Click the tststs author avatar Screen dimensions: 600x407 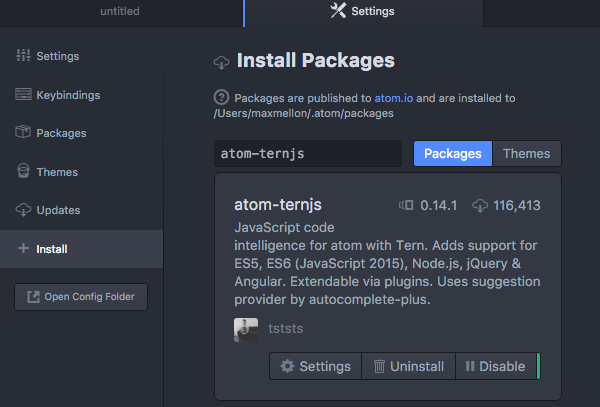pyautogui.click(x=246, y=330)
